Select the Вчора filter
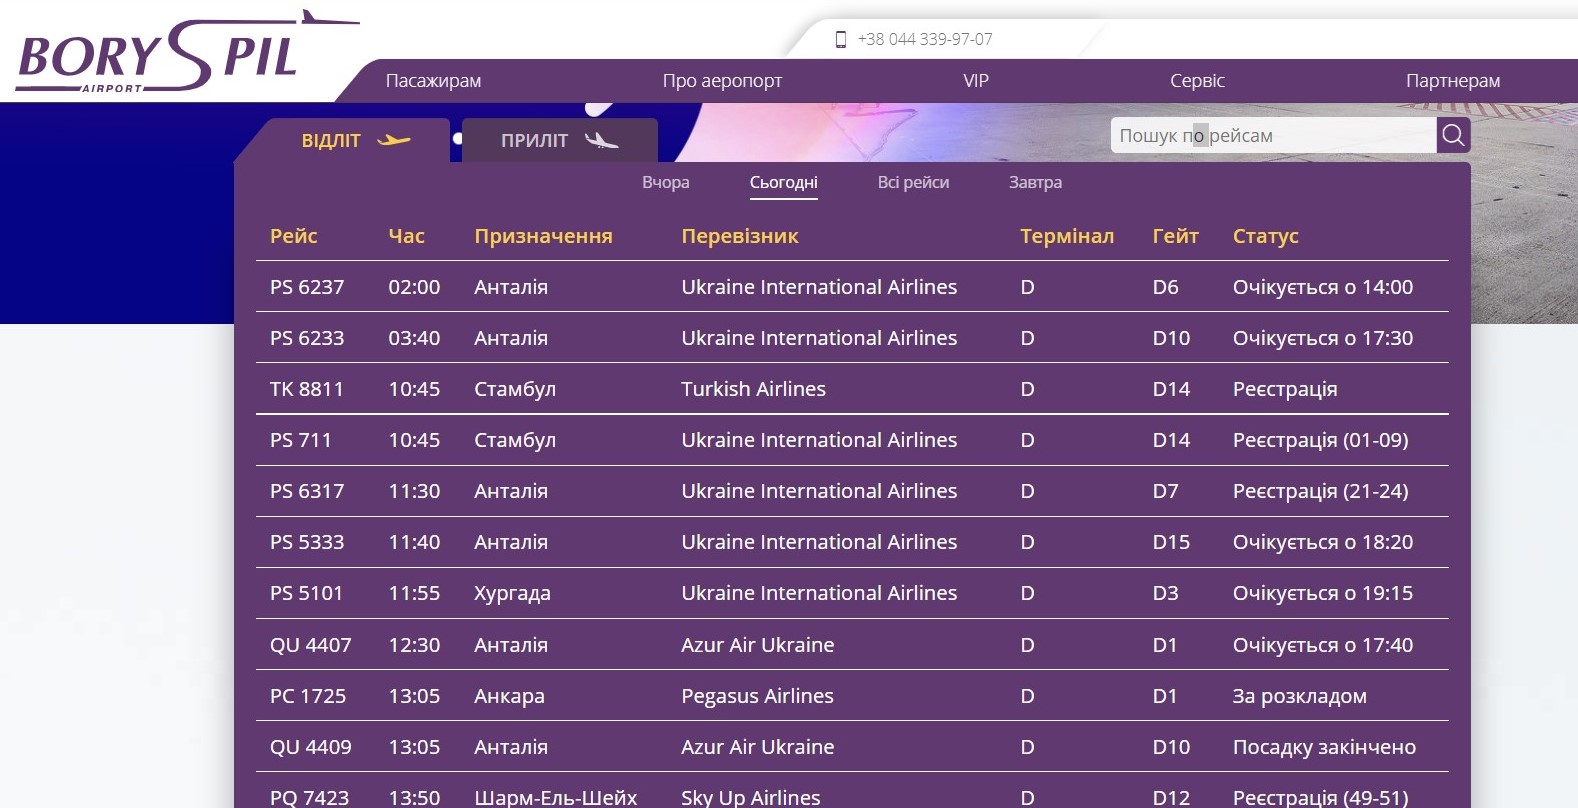 pyautogui.click(x=666, y=182)
